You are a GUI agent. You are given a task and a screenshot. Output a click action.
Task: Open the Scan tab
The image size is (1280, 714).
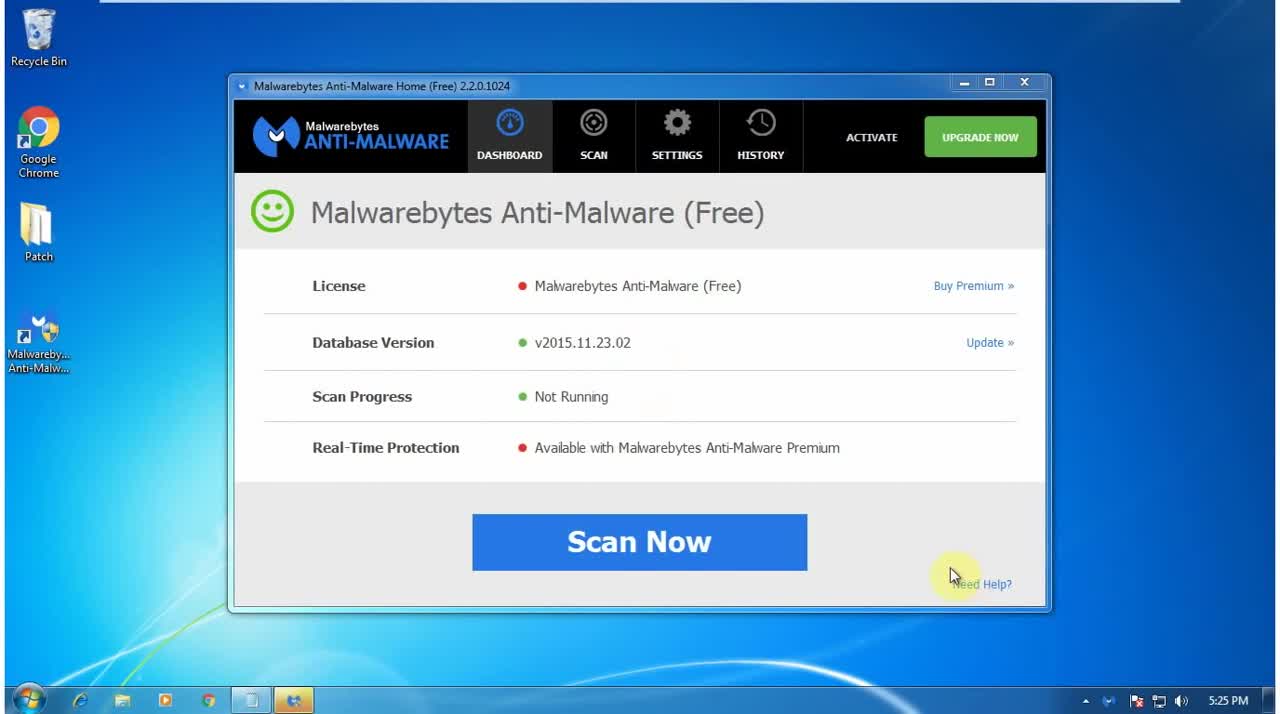coord(594,137)
